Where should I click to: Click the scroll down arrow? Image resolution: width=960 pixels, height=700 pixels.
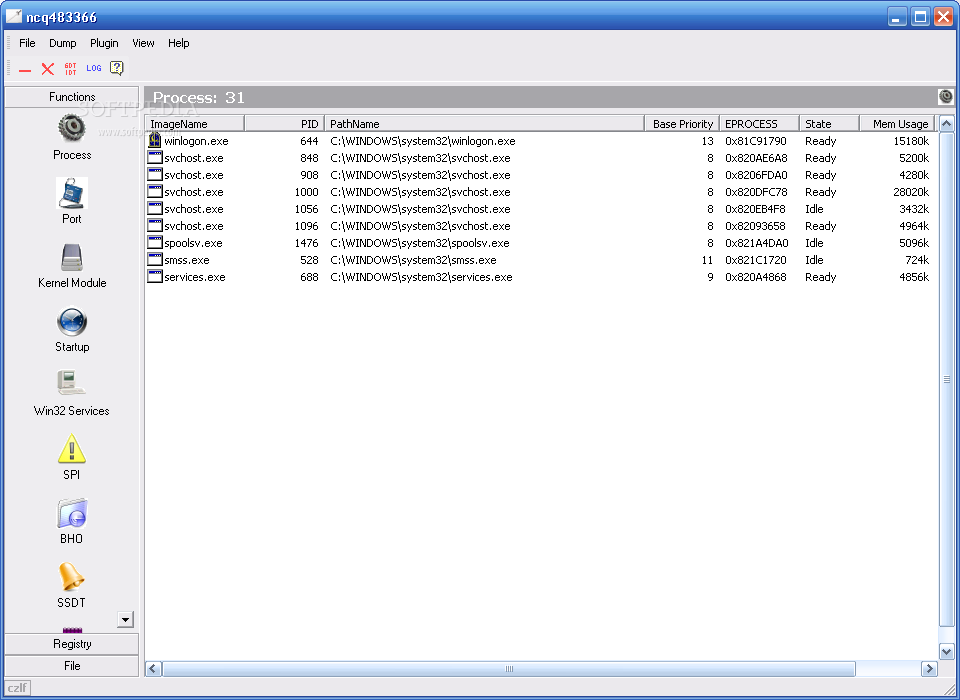point(946,652)
